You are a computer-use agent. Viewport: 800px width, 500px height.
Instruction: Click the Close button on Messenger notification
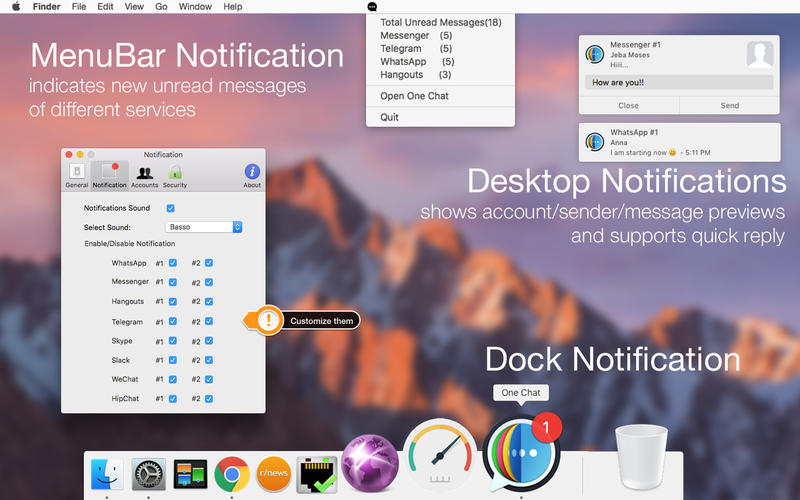click(x=629, y=105)
